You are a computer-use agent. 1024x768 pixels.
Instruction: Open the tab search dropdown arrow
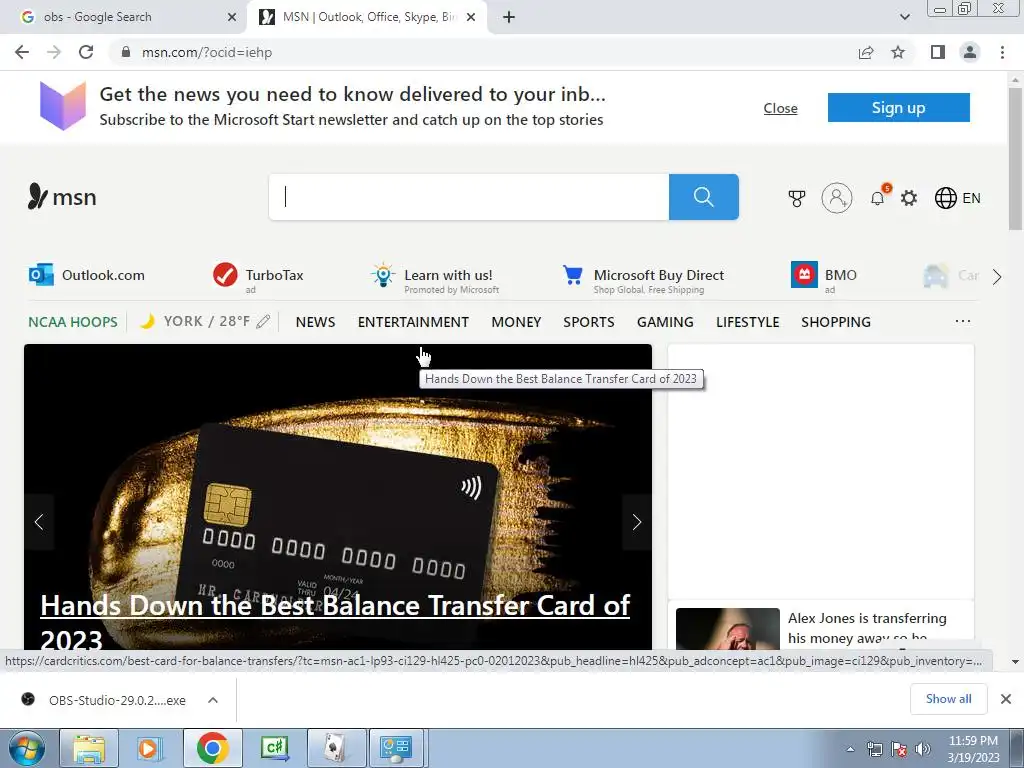tap(904, 17)
